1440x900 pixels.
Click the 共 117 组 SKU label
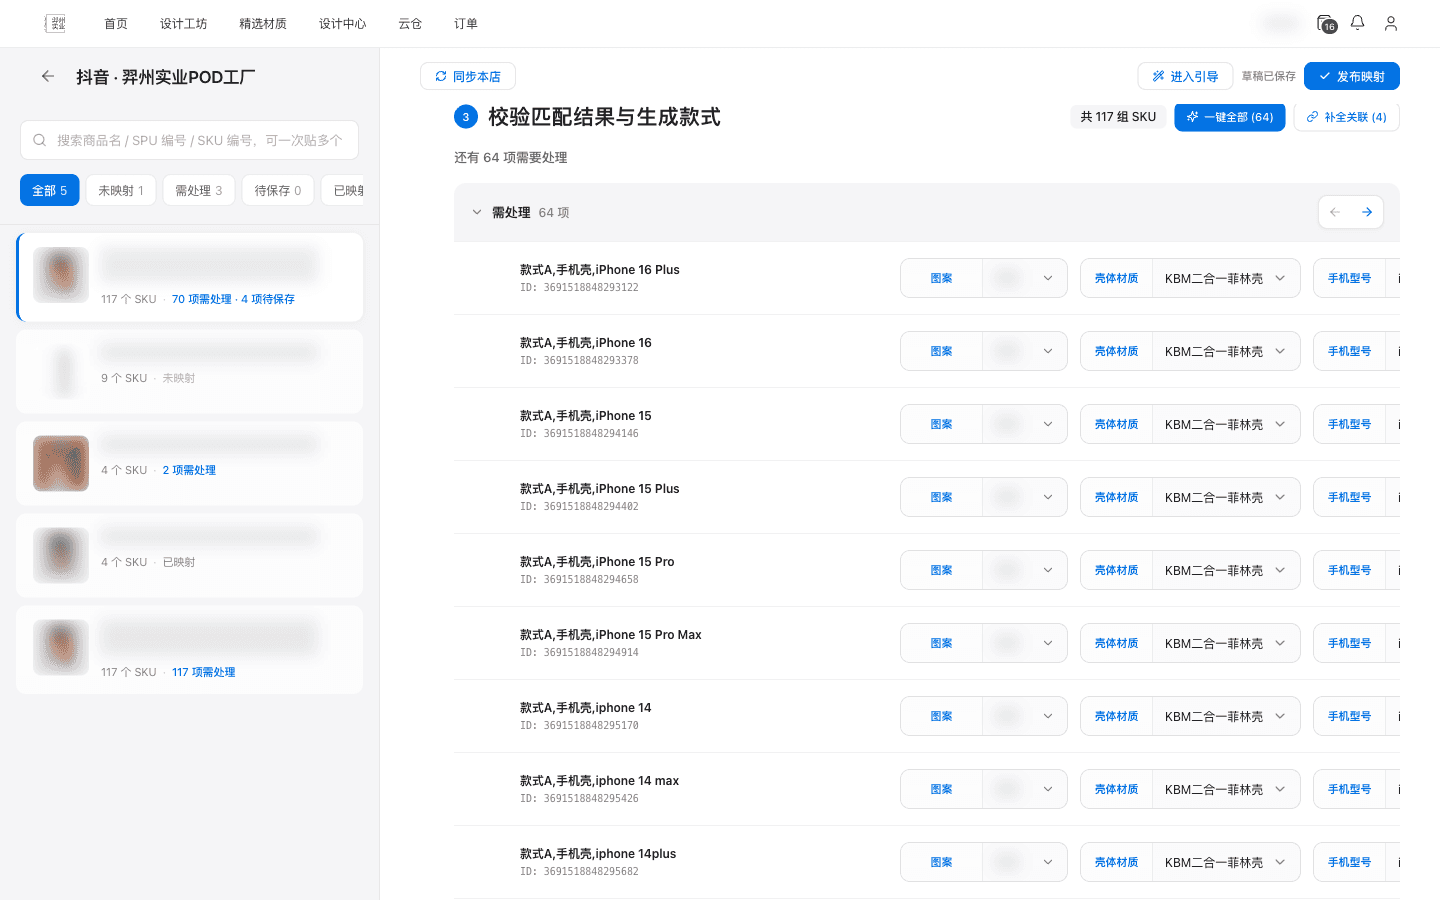coord(1118,117)
